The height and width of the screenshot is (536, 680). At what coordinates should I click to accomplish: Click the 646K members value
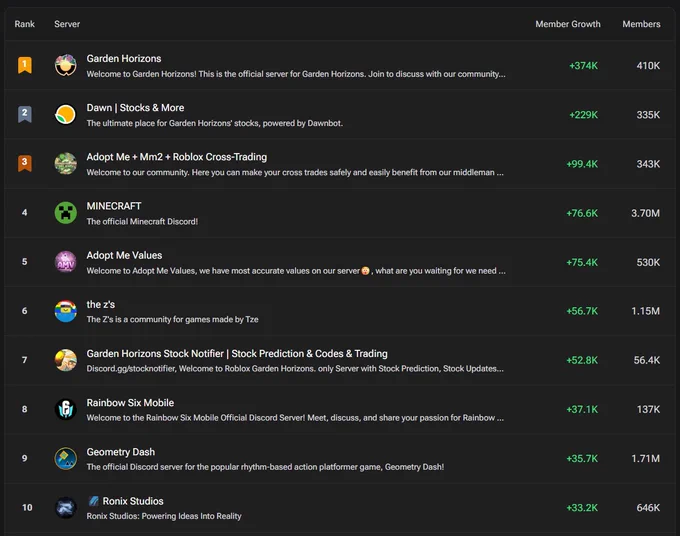[648, 508]
